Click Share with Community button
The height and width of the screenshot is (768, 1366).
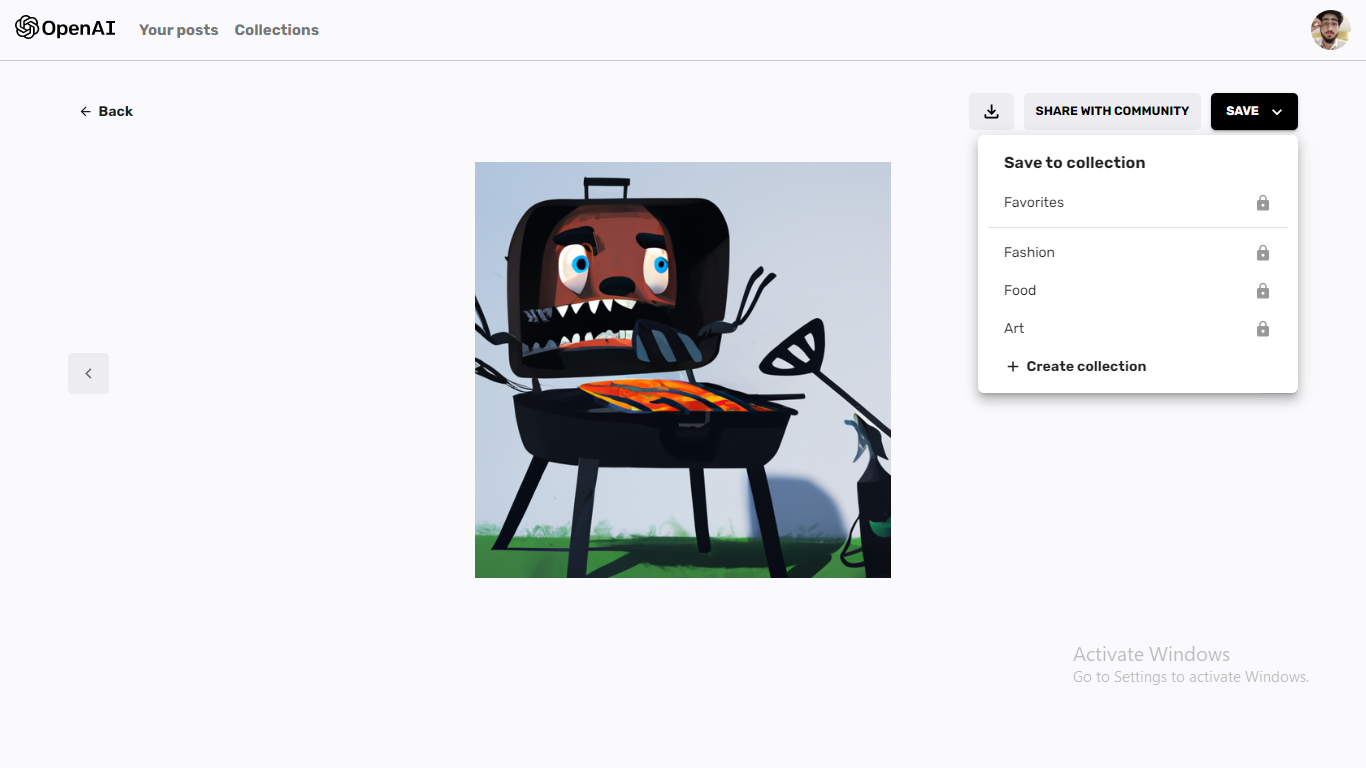pyautogui.click(x=1112, y=111)
